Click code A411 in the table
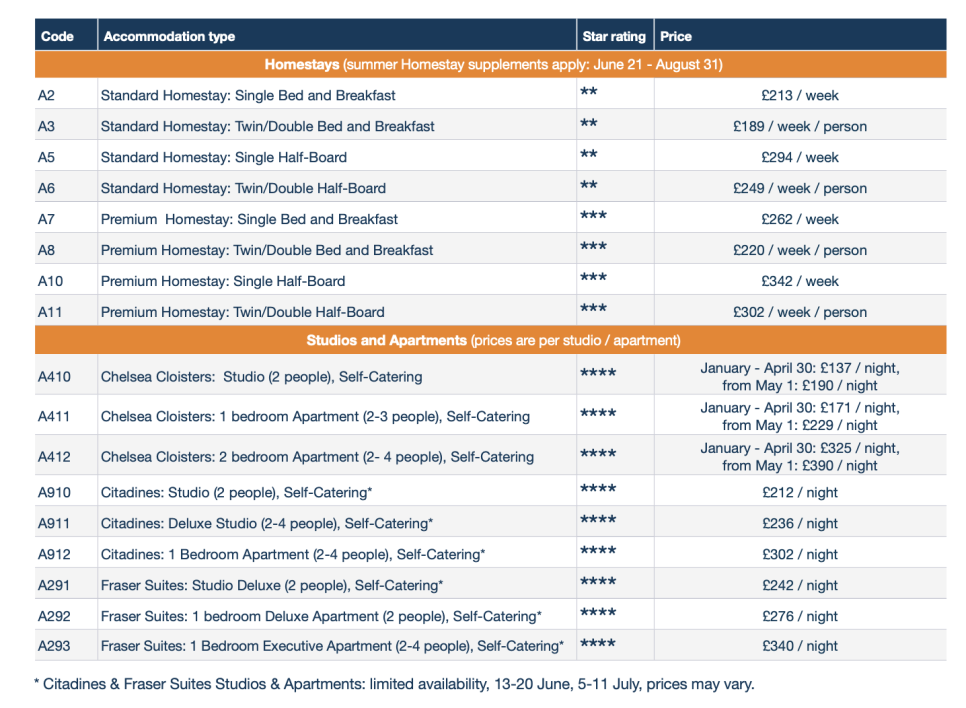Screen dimensions: 966x708 pyautogui.click(x=54, y=417)
